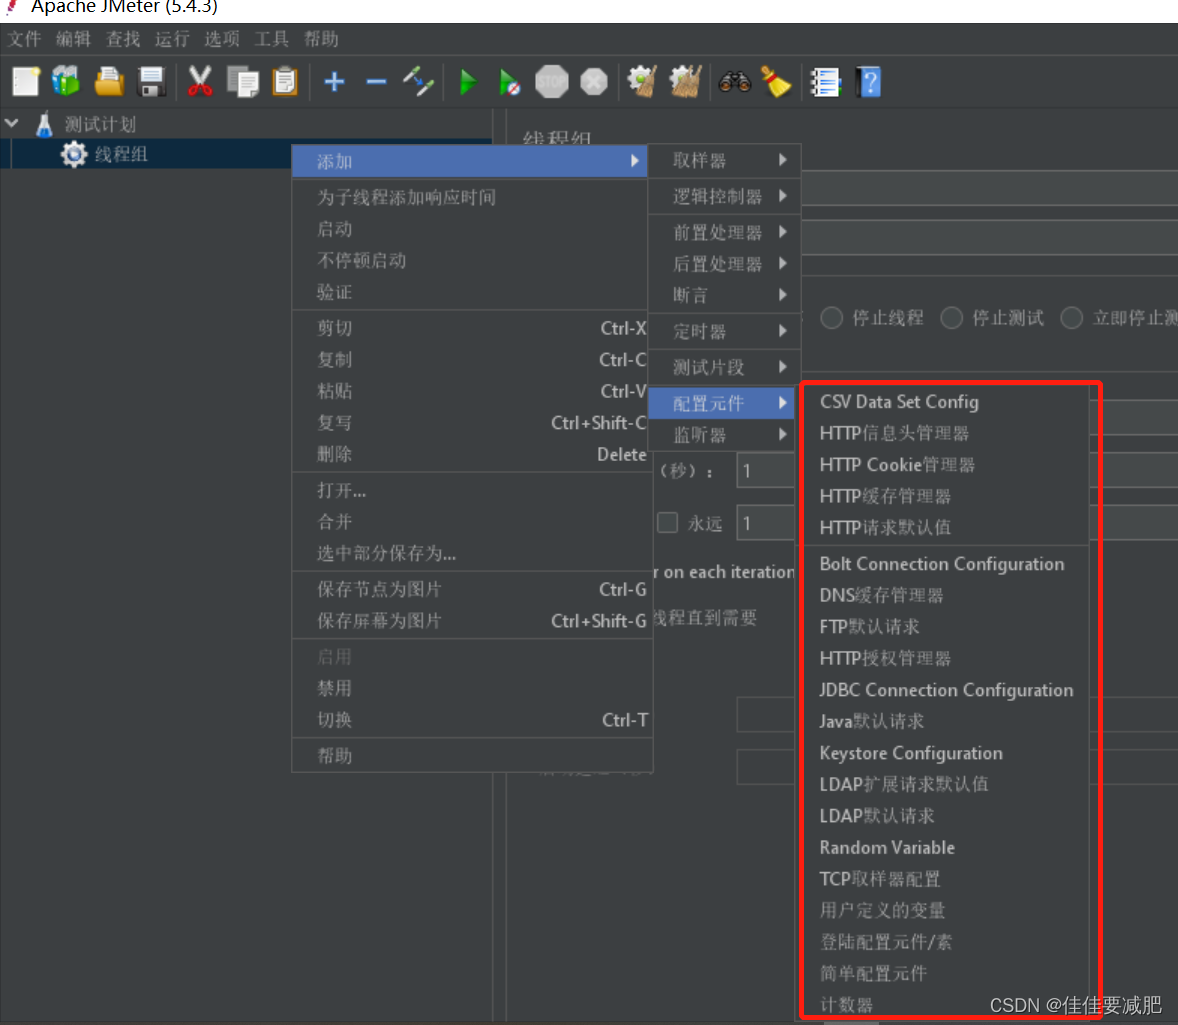Click the Clear all double-broom icon
This screenshot has height=1025, width=1178.
point(685,82)
